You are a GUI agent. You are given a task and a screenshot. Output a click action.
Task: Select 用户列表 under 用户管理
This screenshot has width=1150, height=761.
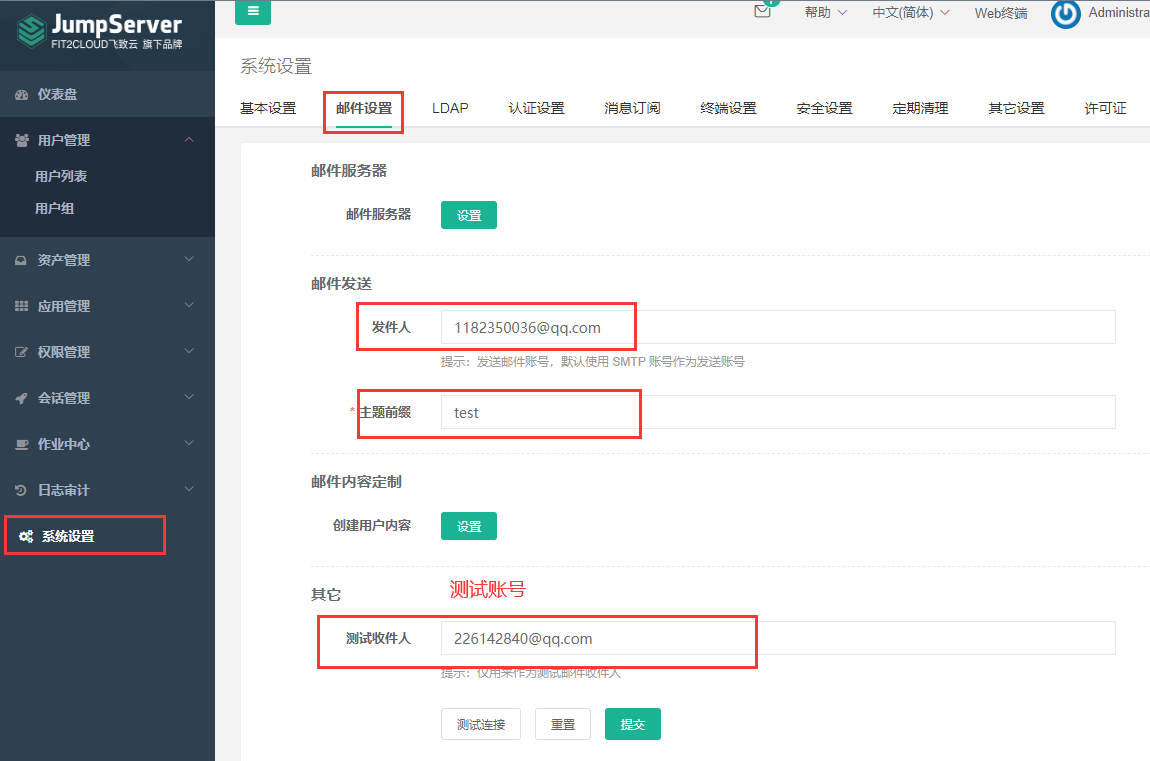63,175
